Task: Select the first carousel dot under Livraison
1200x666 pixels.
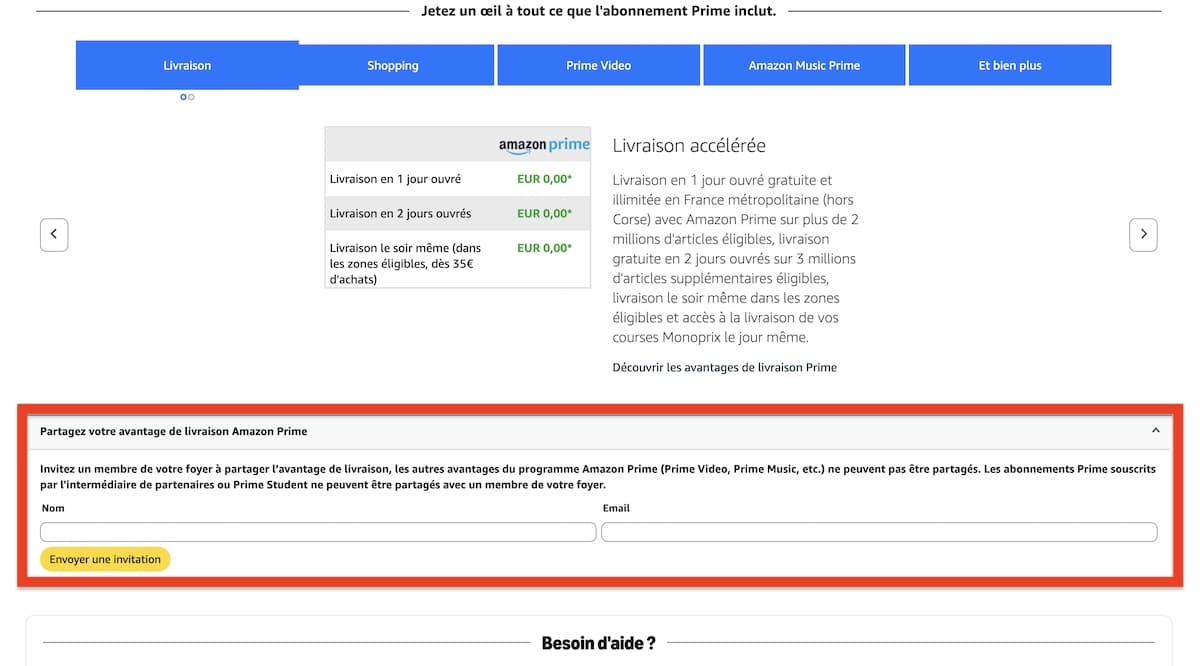Action: click(x=183, y=97)
